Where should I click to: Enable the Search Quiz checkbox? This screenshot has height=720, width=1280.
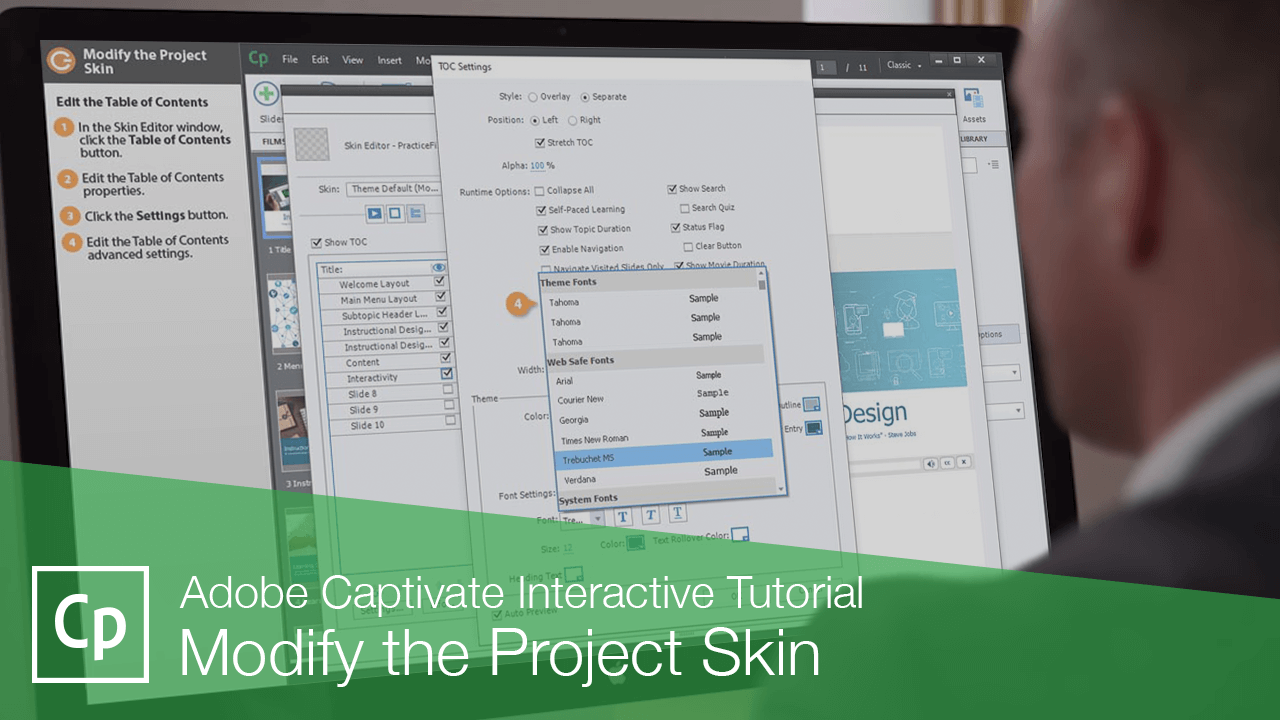684,208
